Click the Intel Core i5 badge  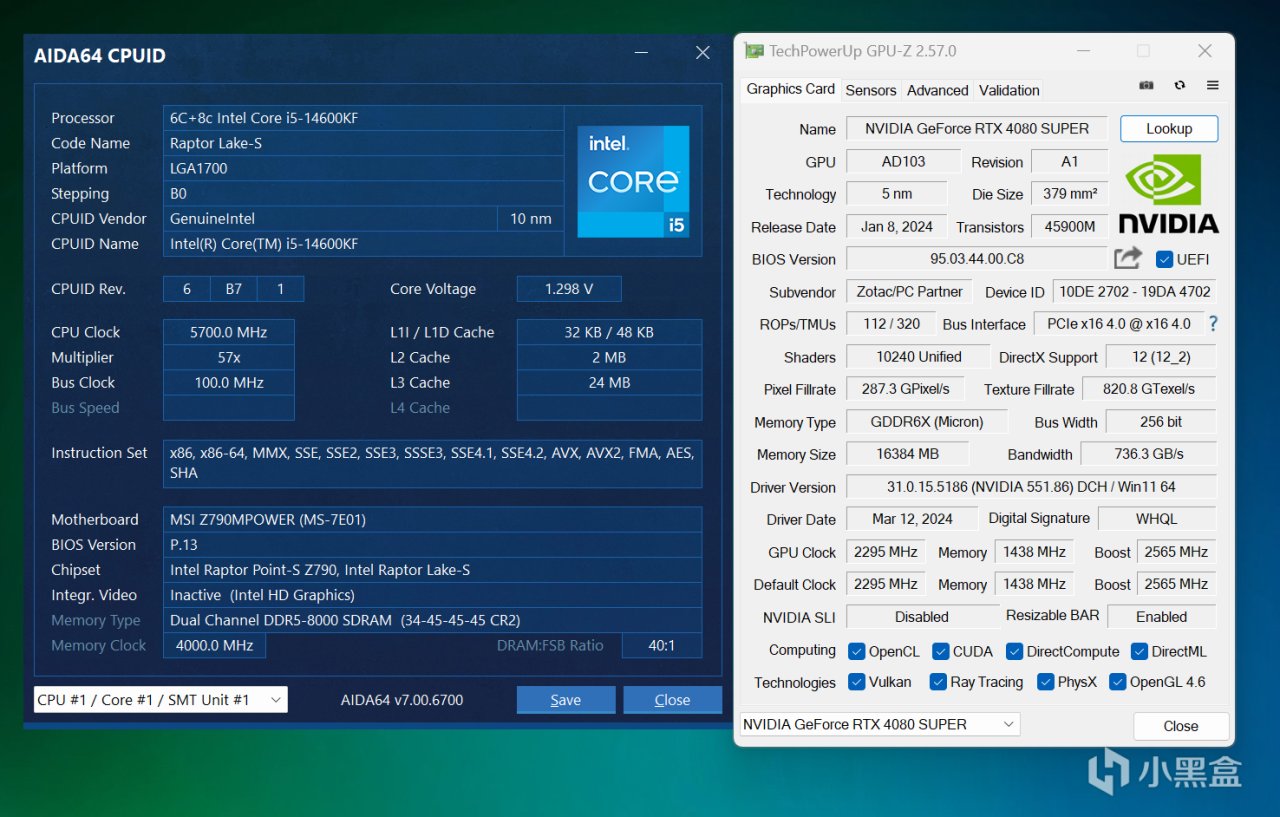(633, 181)
